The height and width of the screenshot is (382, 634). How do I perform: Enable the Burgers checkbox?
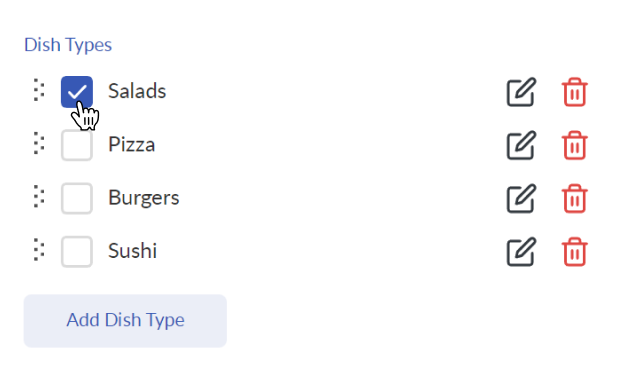click(x=77, y=198)
